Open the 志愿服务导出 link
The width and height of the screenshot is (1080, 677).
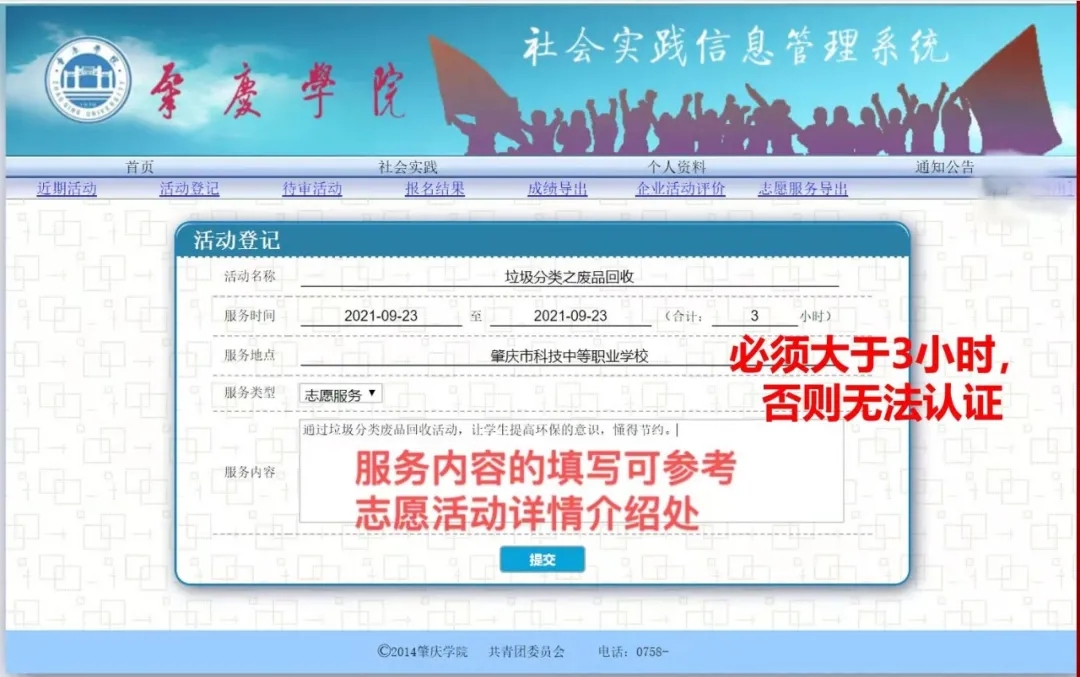click(803, 188)
